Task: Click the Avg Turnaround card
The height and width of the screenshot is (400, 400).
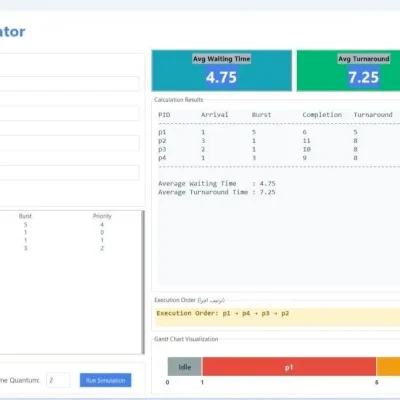Action: point(348,70)
